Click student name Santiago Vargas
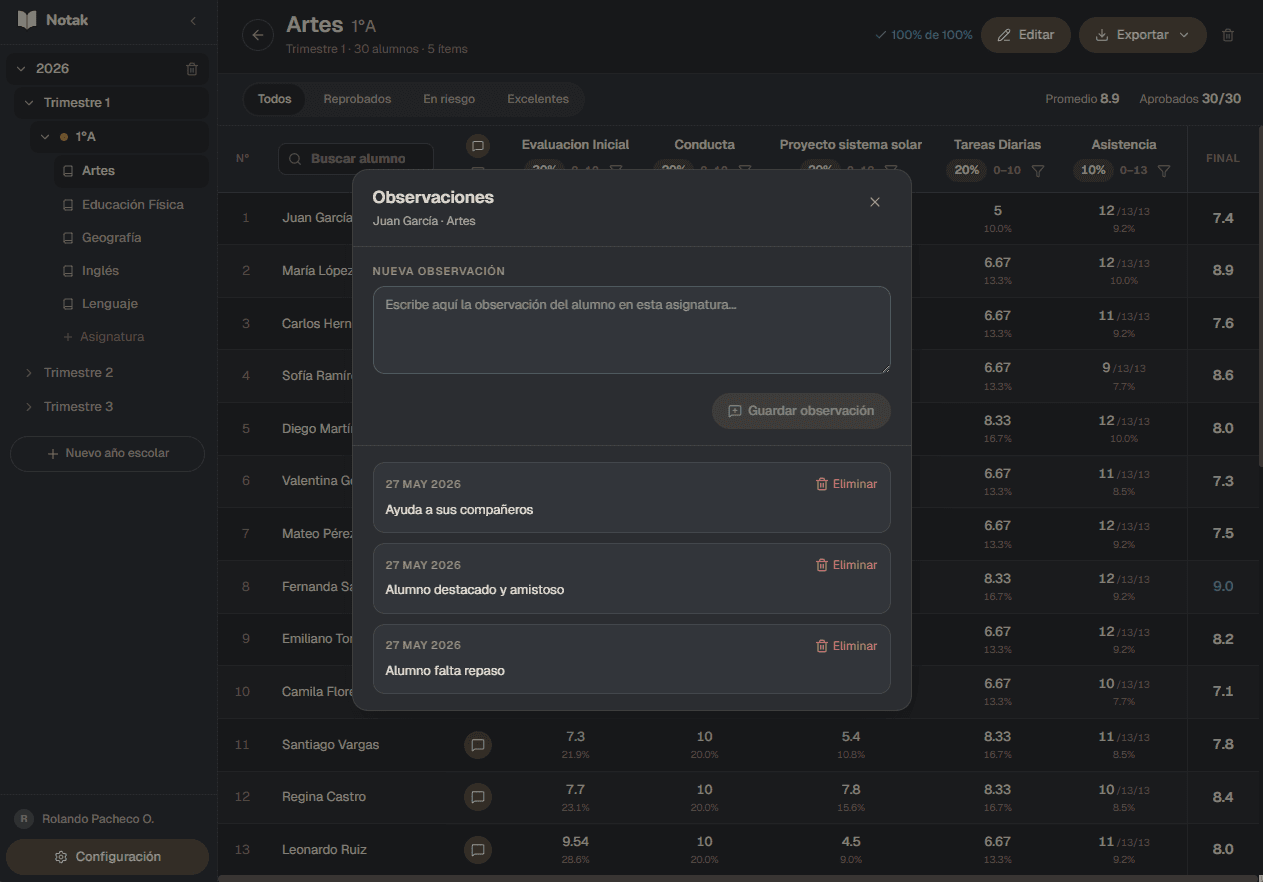This screenshot has height=882, width=1263. point(331,745)
